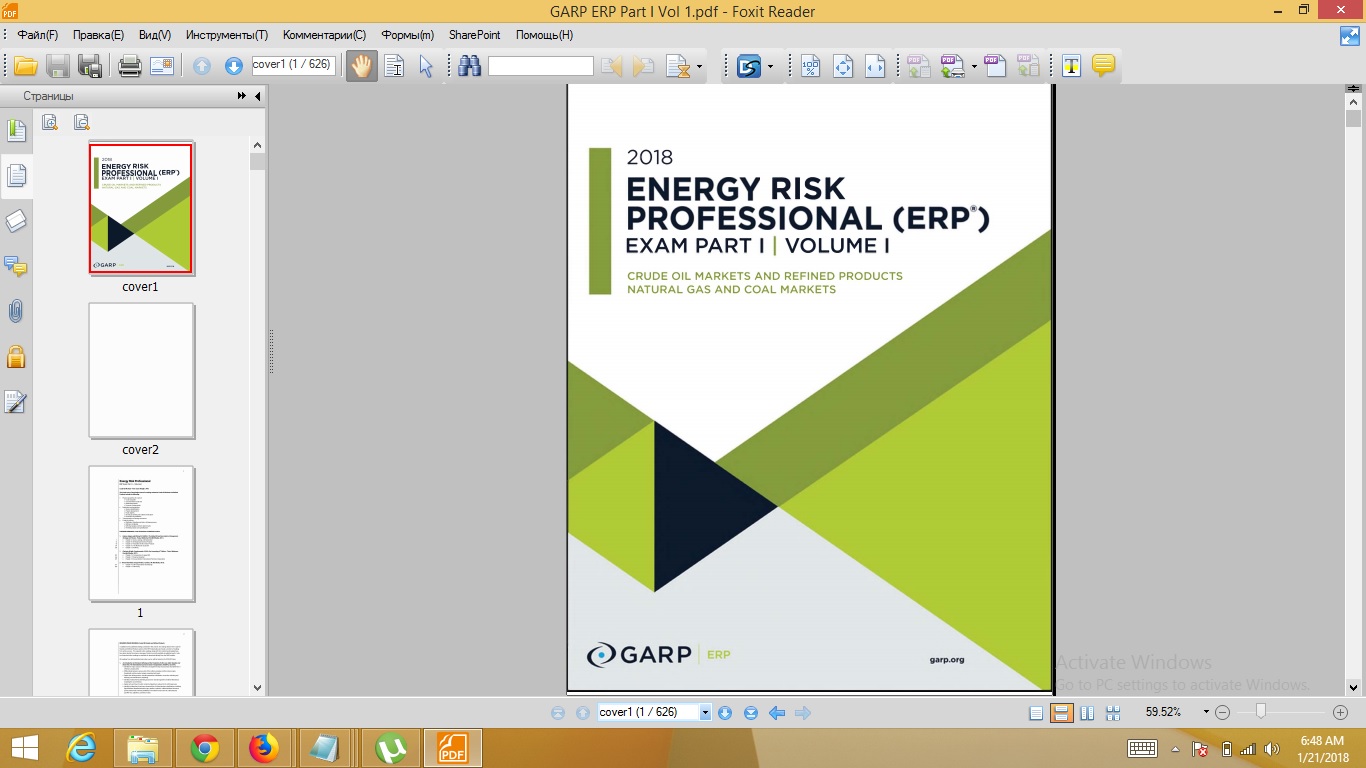Expand the Pages panel with double arrows

[241, 96]
